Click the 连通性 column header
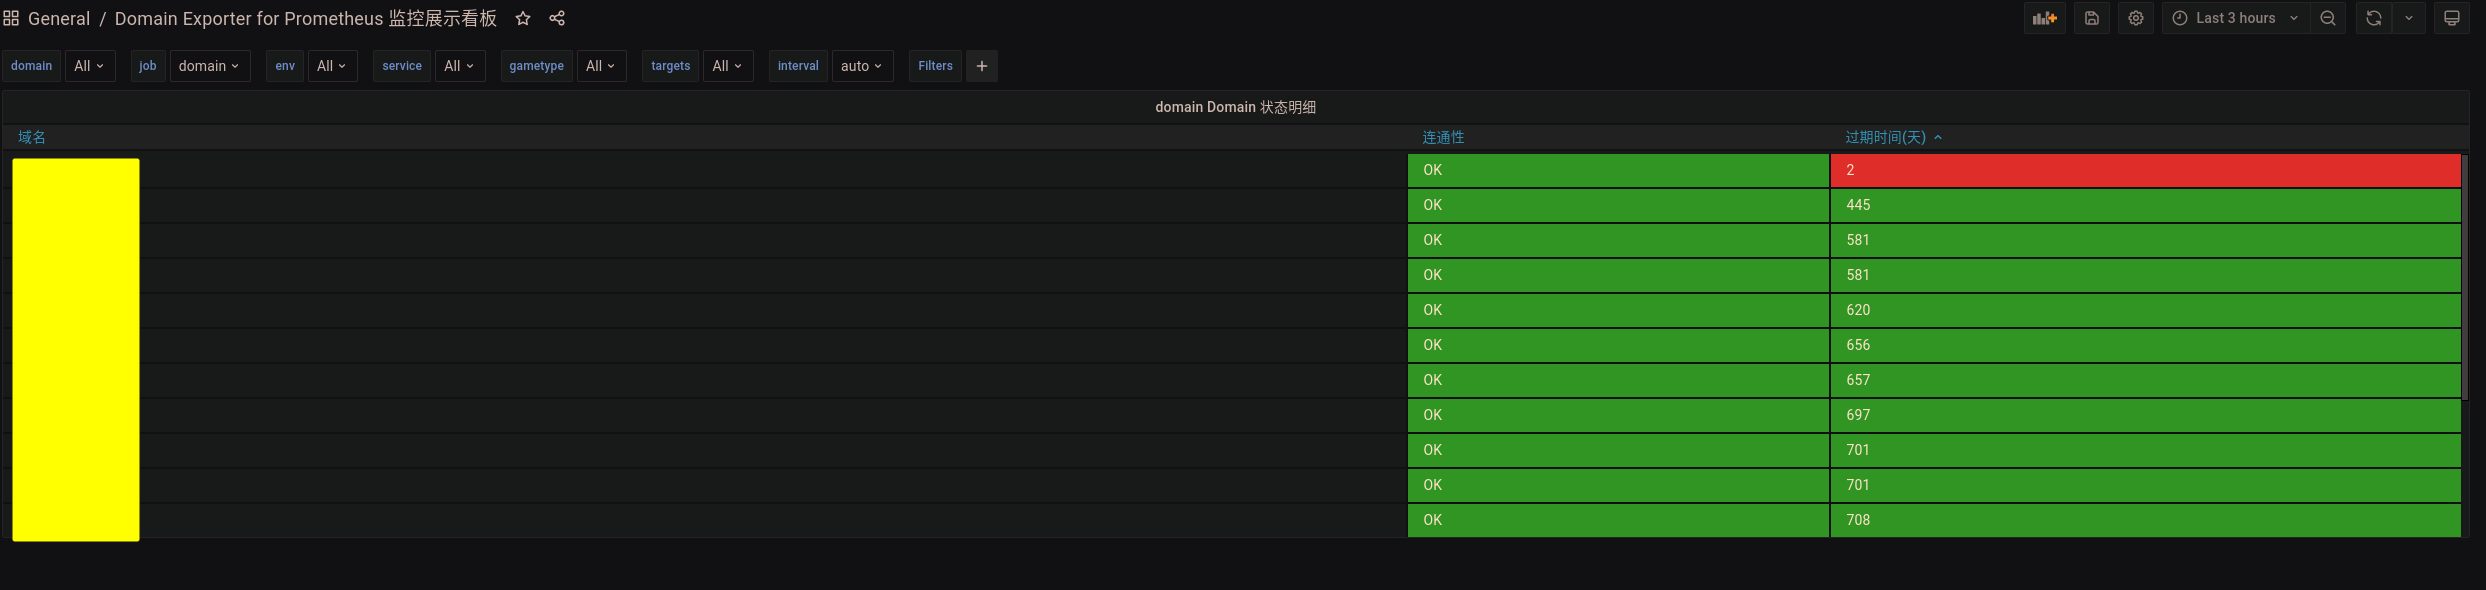 (x=1443, y=137)
